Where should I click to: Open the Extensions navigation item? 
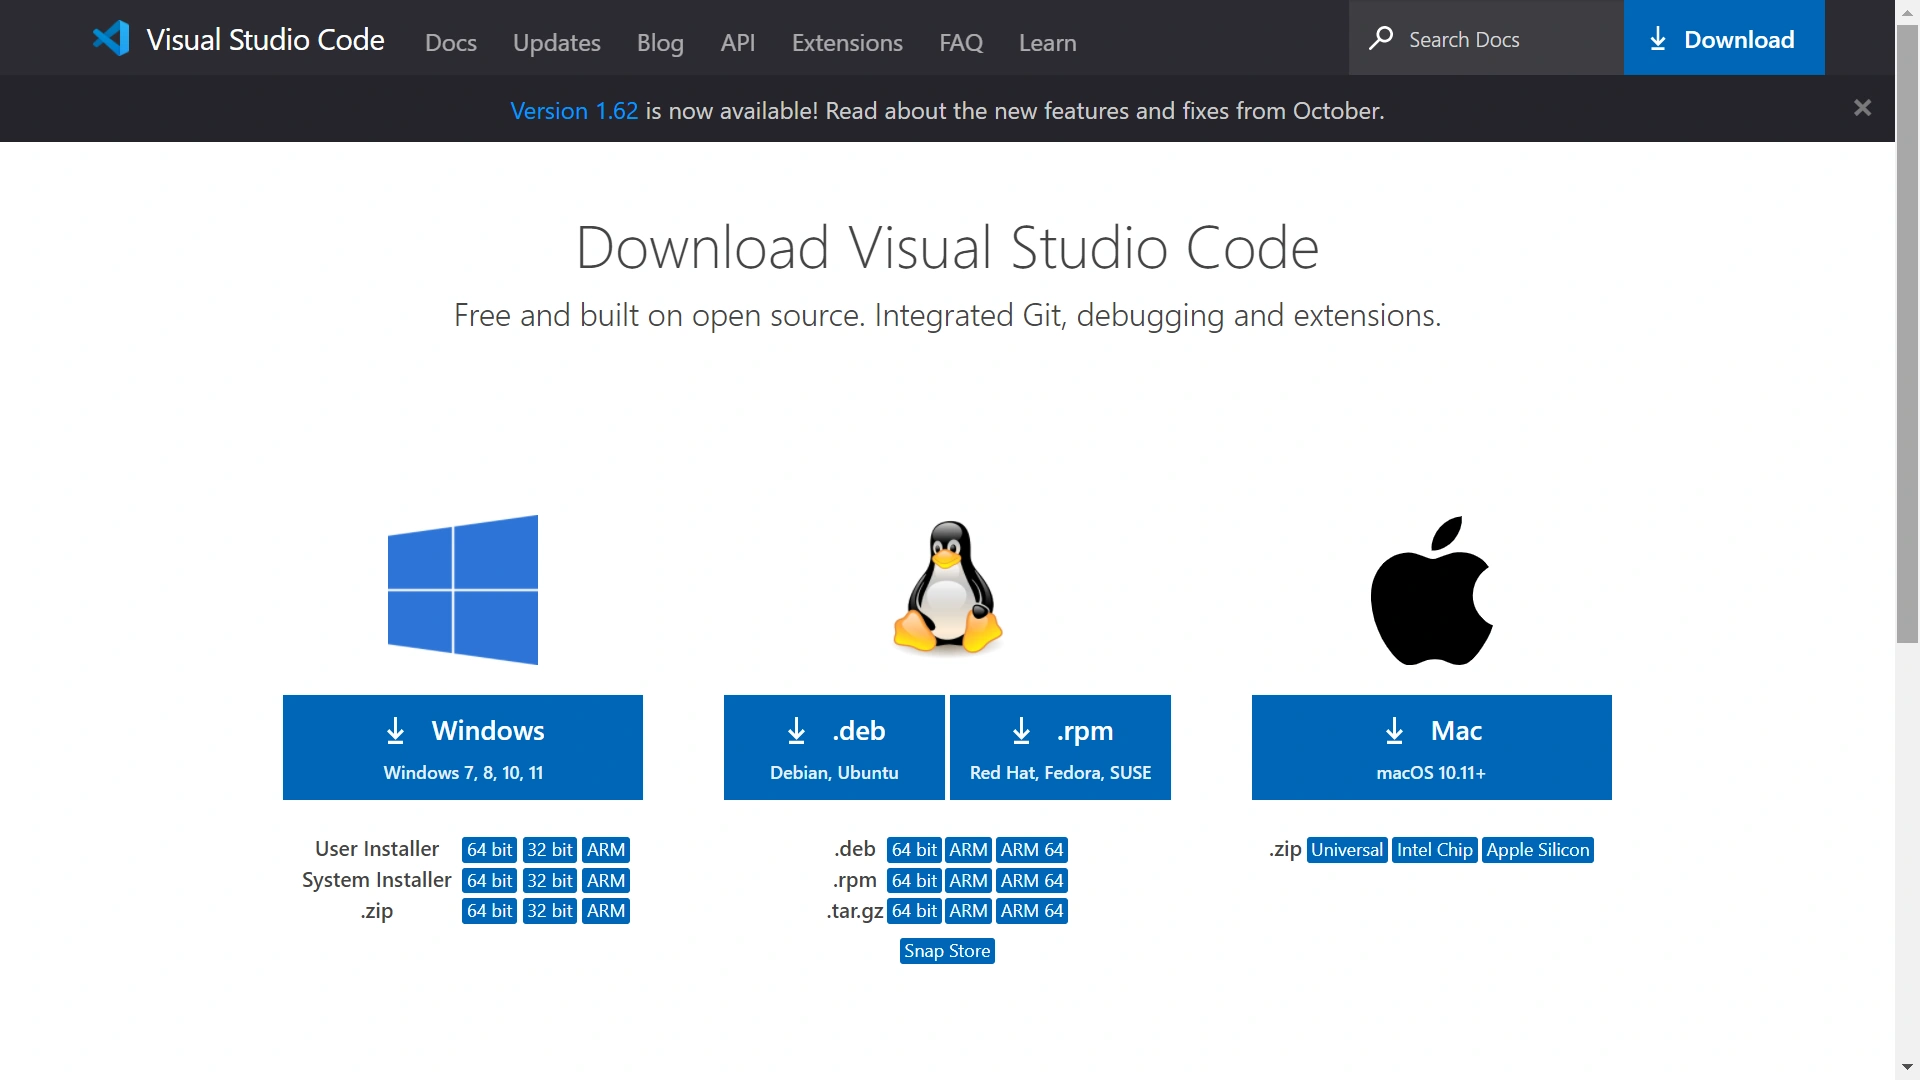[847, 42]
